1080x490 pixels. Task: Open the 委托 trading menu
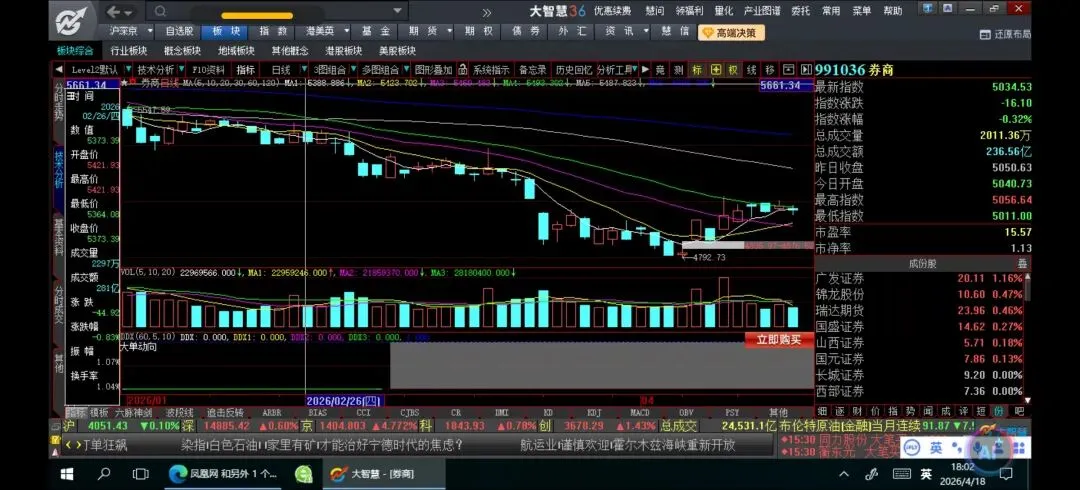[x=800, y=11]
